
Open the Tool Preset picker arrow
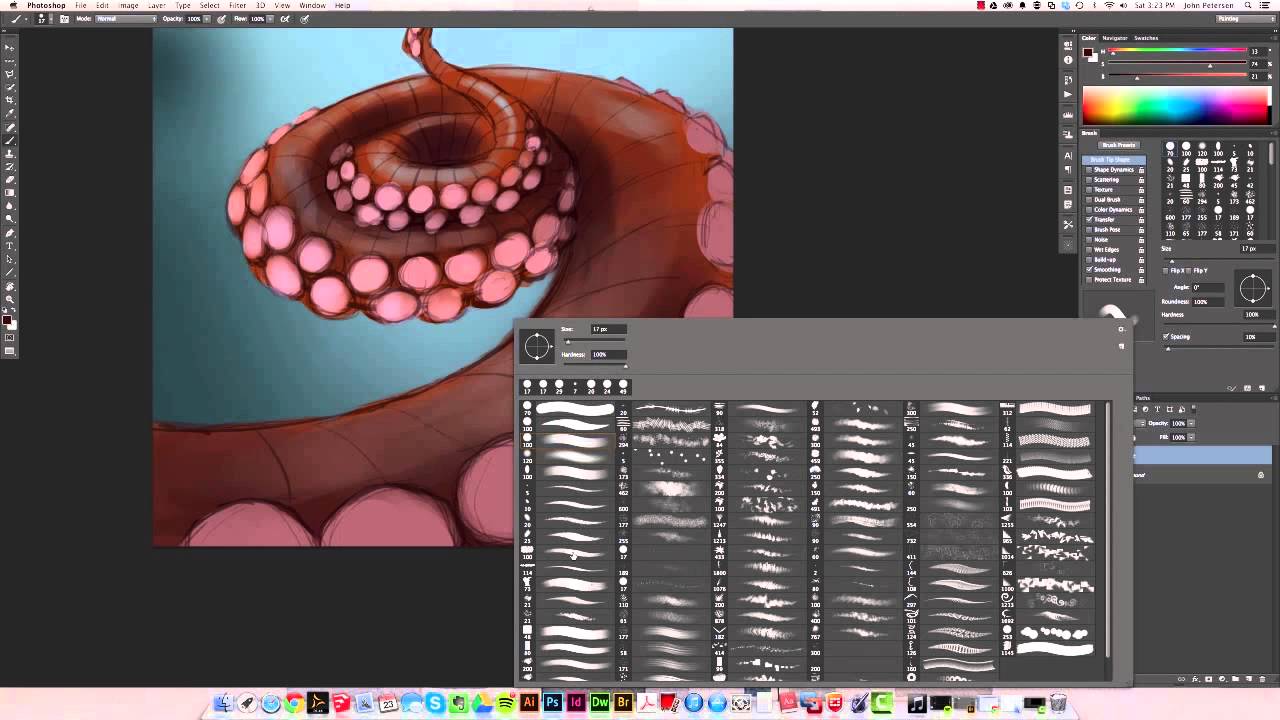tap(27, 19)
